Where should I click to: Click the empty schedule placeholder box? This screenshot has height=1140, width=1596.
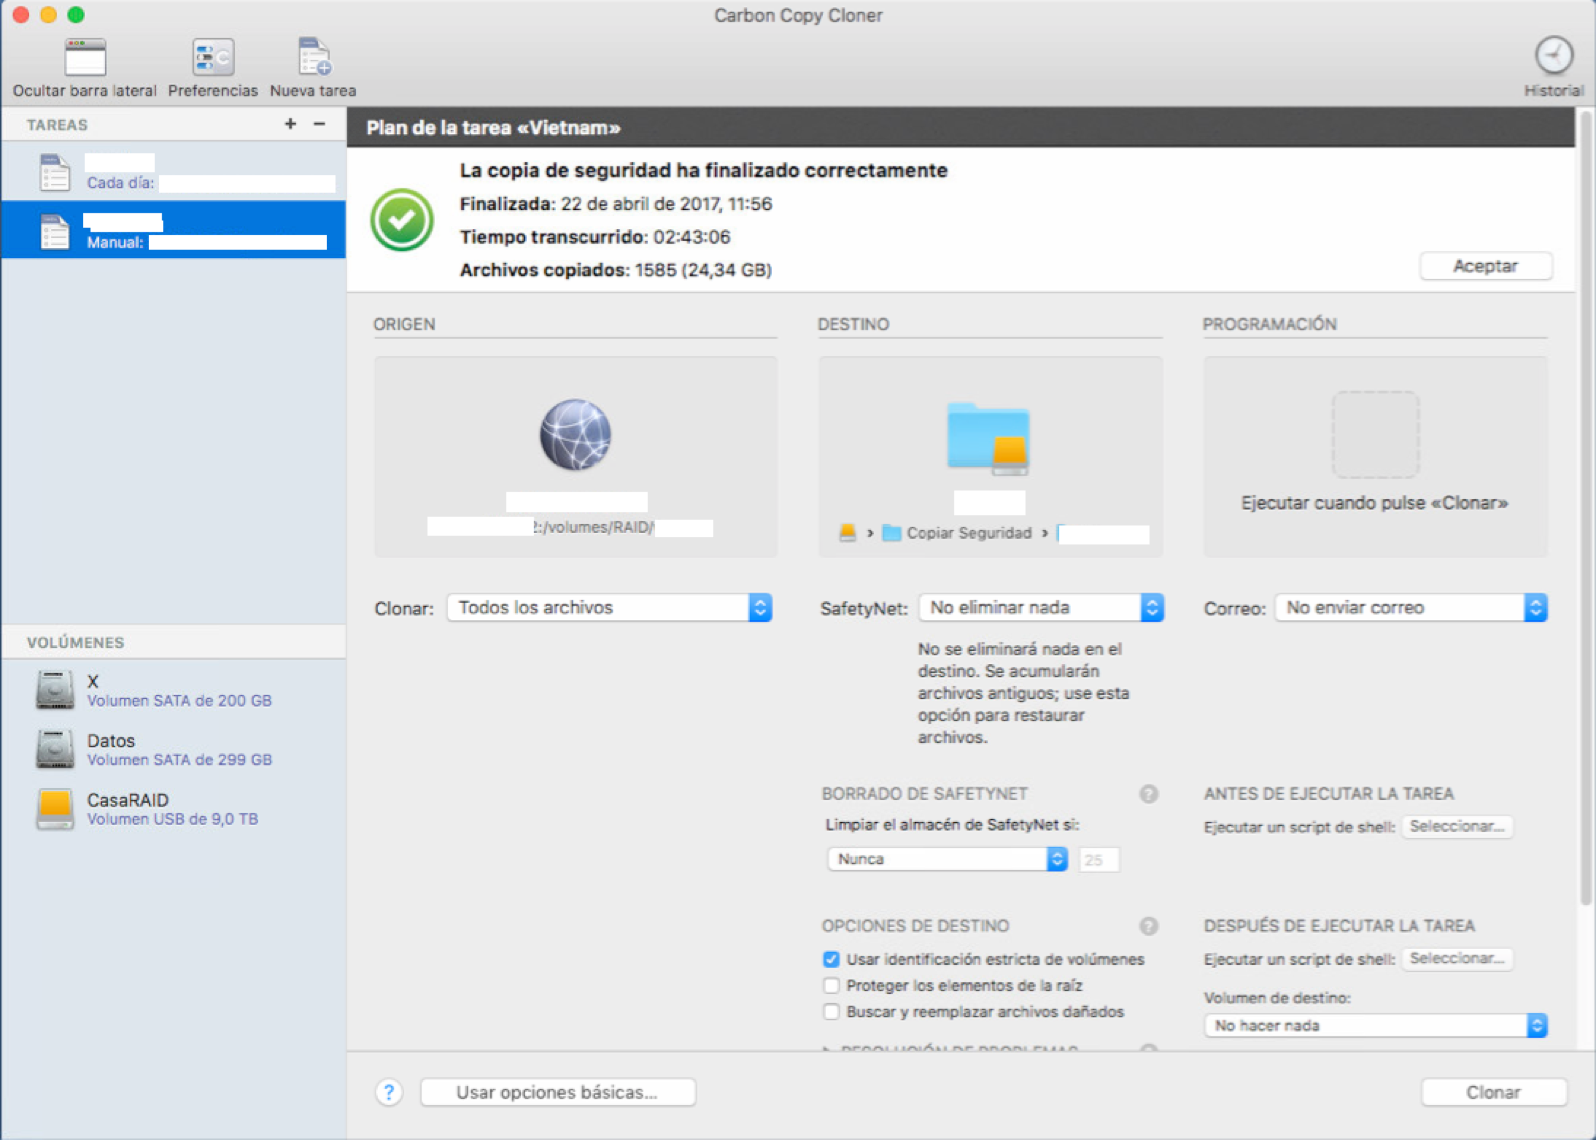[1375, 435]
